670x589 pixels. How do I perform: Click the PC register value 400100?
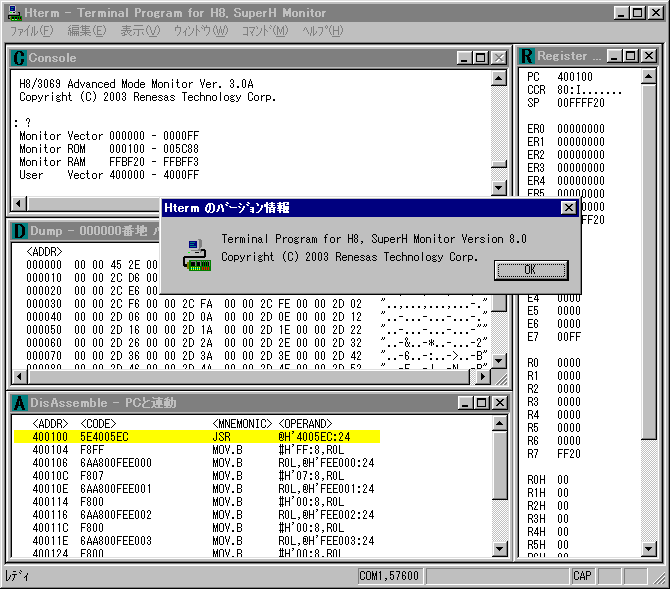point(575,77)
